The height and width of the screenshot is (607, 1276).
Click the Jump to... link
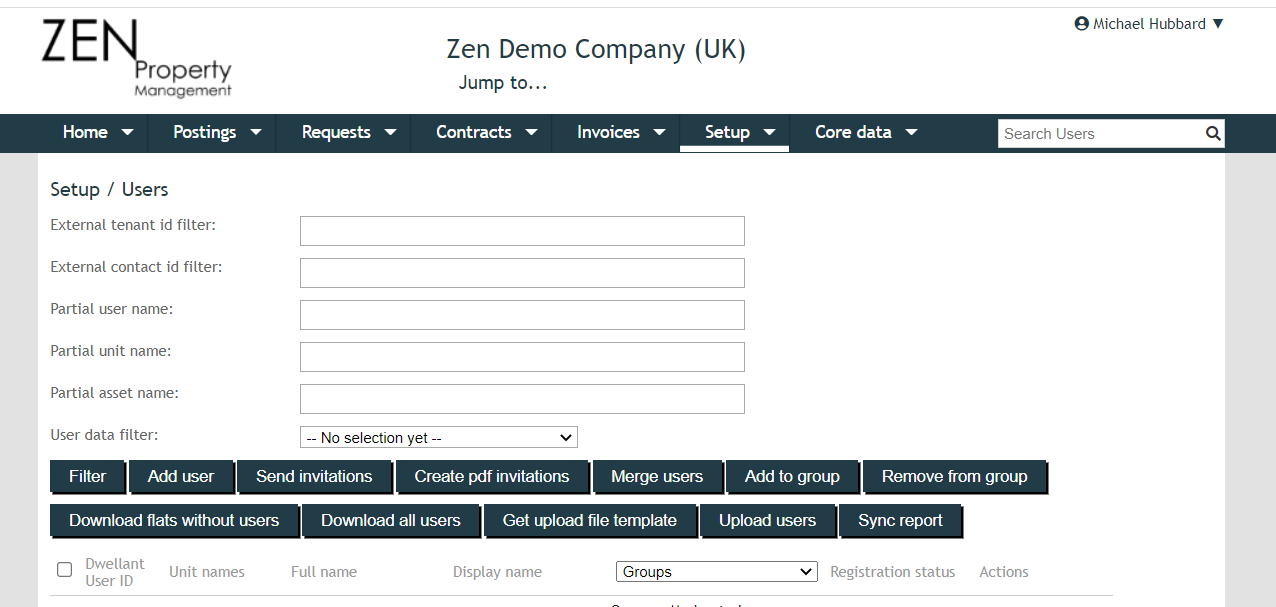503,83
